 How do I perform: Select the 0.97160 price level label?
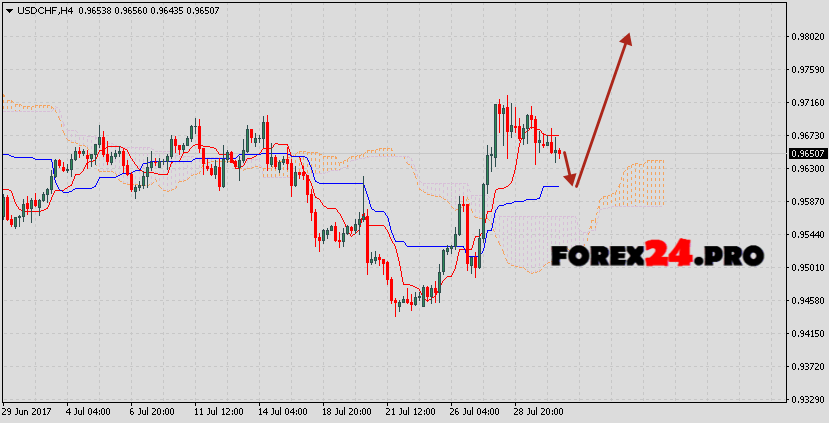[806, 103]
